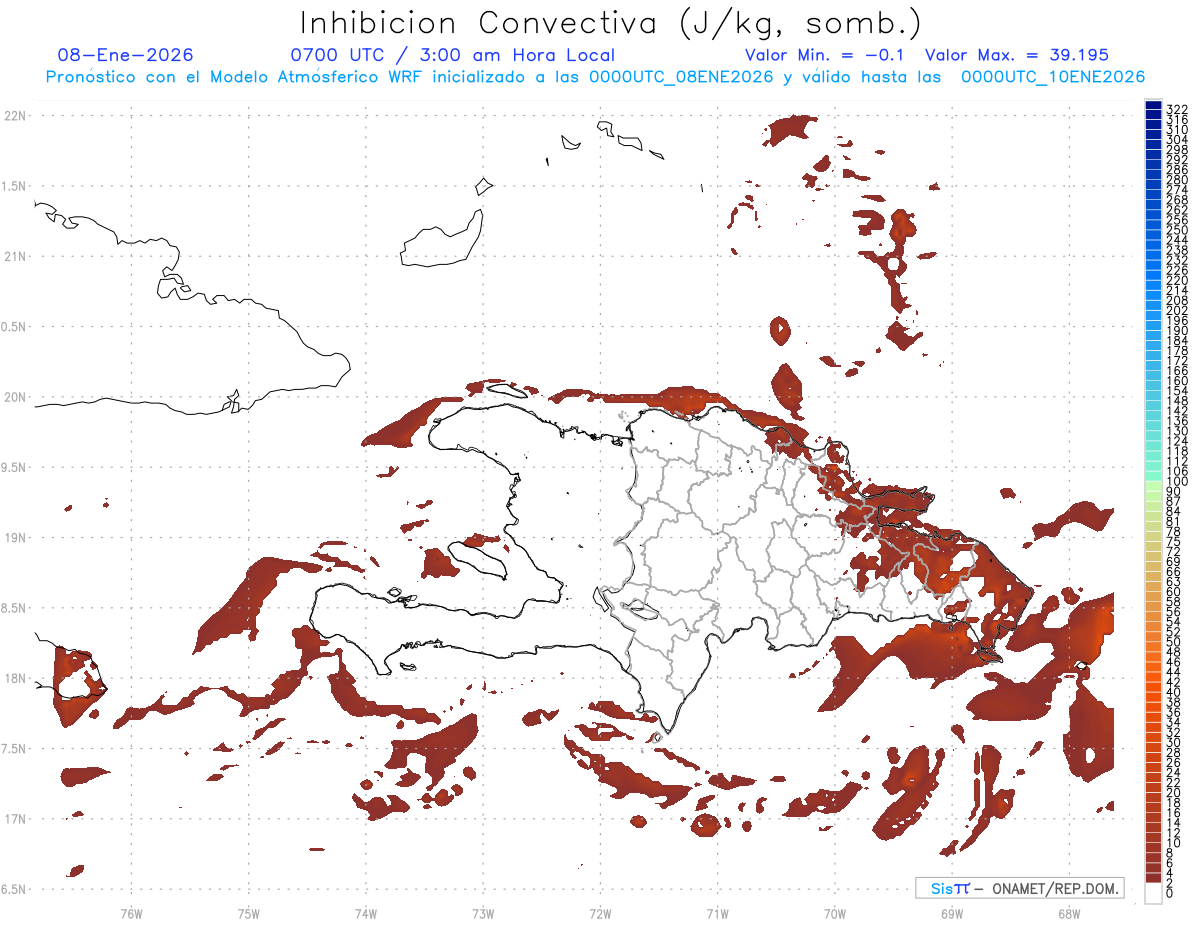Click the pale green 100 swatch on the colorbar
1200x927 pixels.
tap(1153, 485)
